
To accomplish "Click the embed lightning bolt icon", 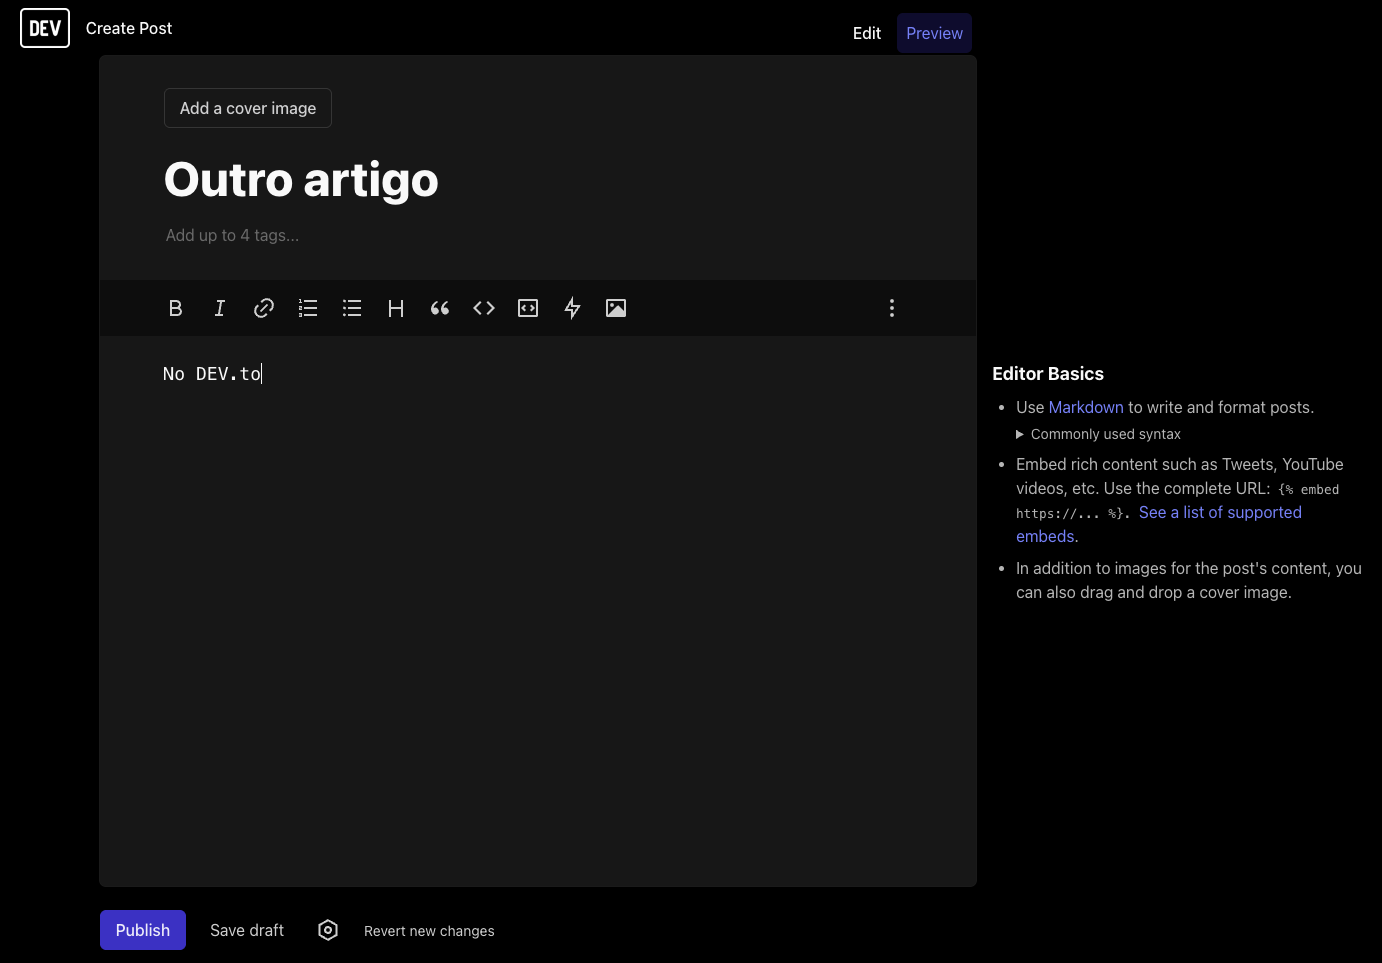I will click(572, 308).
